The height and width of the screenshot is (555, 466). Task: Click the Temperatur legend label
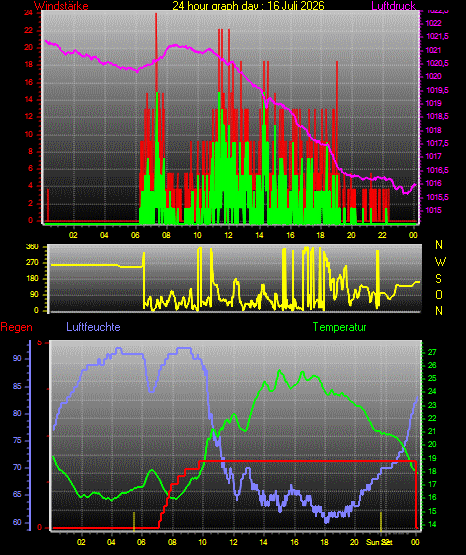point(339,327)
